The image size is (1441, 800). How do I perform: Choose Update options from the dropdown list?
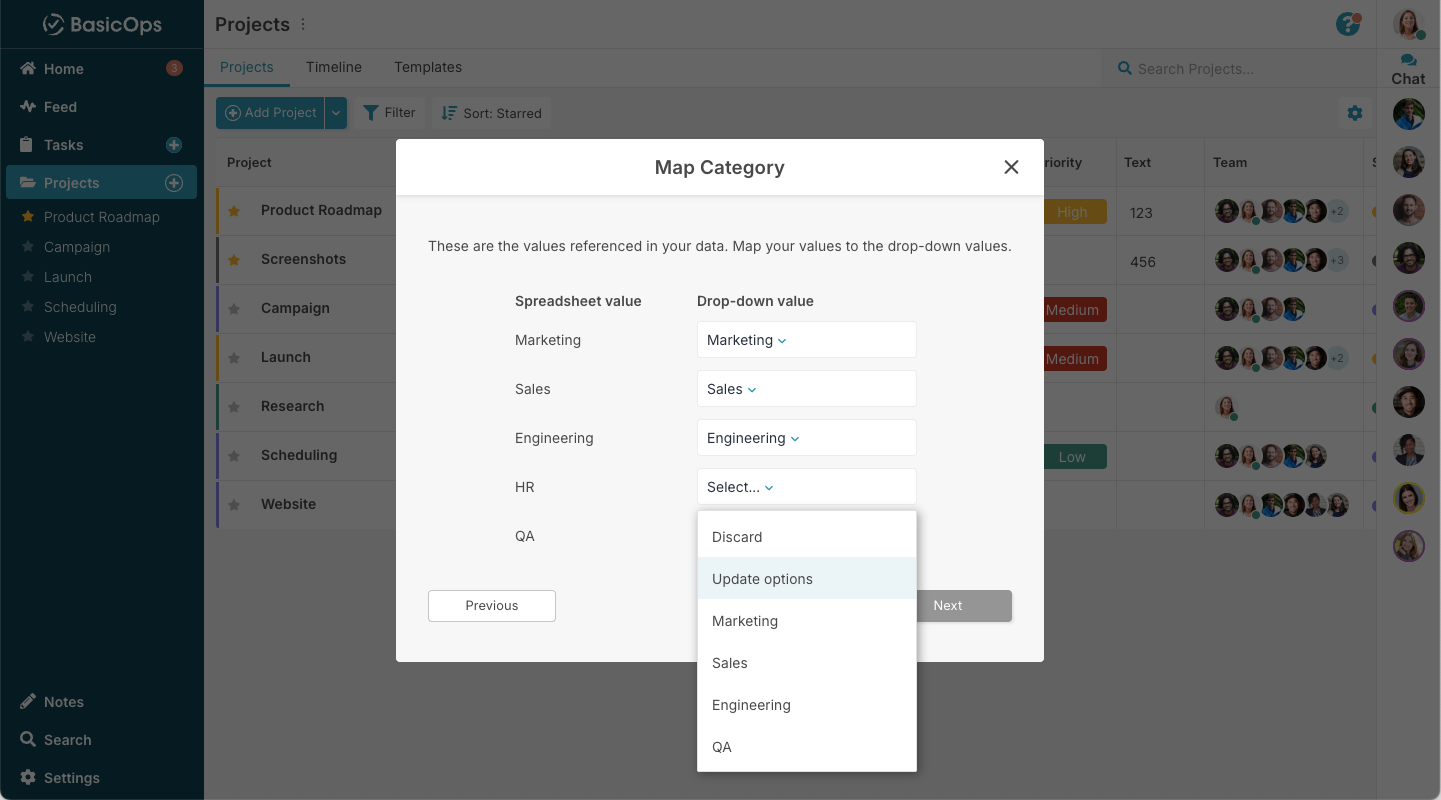click(x=762, y=579)
